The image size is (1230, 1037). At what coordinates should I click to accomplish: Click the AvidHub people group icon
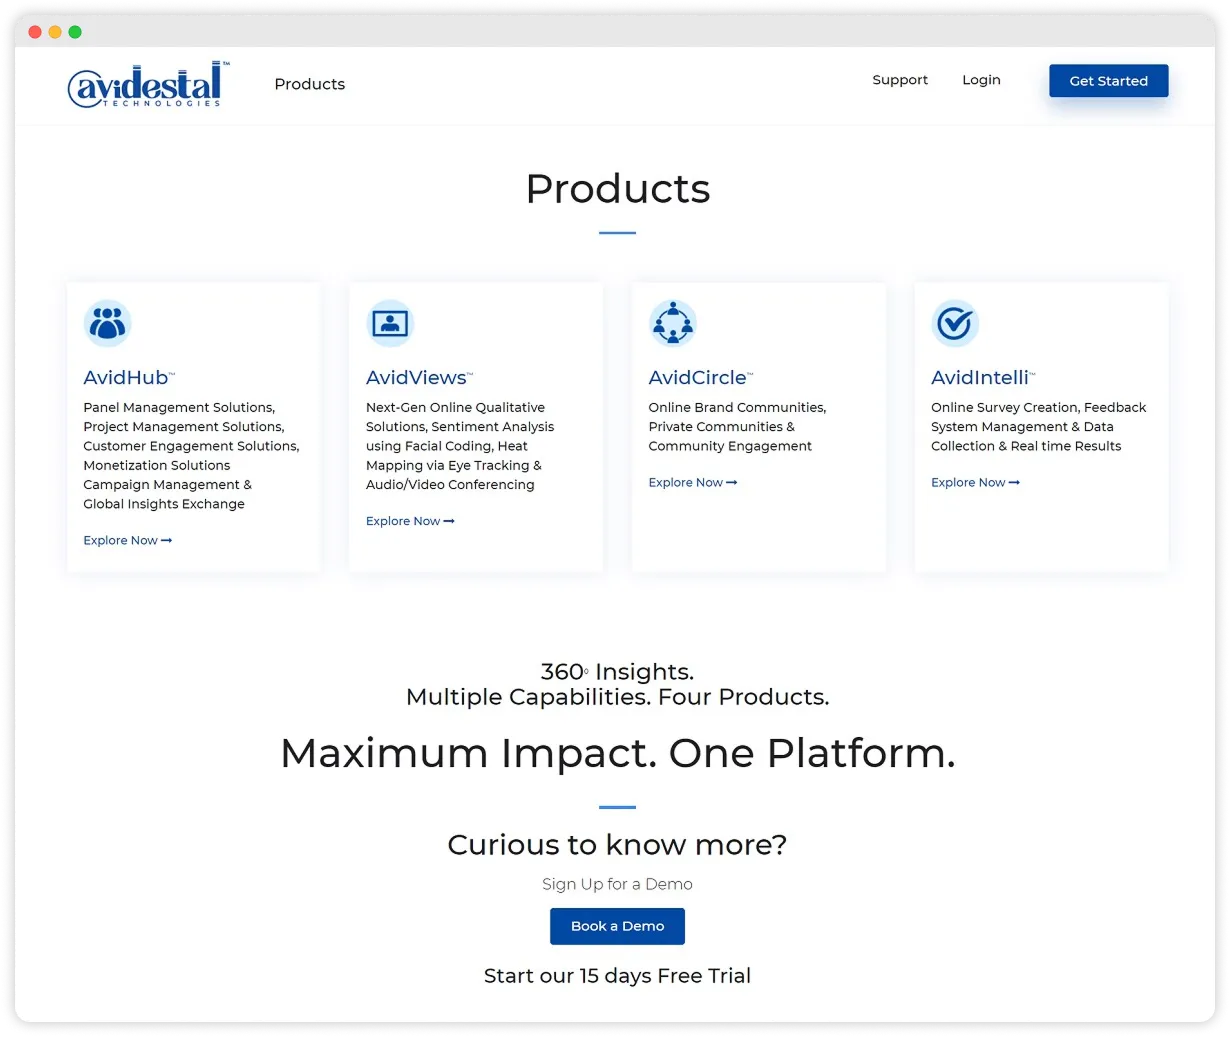pyautogui.click(x=107, y=323)
